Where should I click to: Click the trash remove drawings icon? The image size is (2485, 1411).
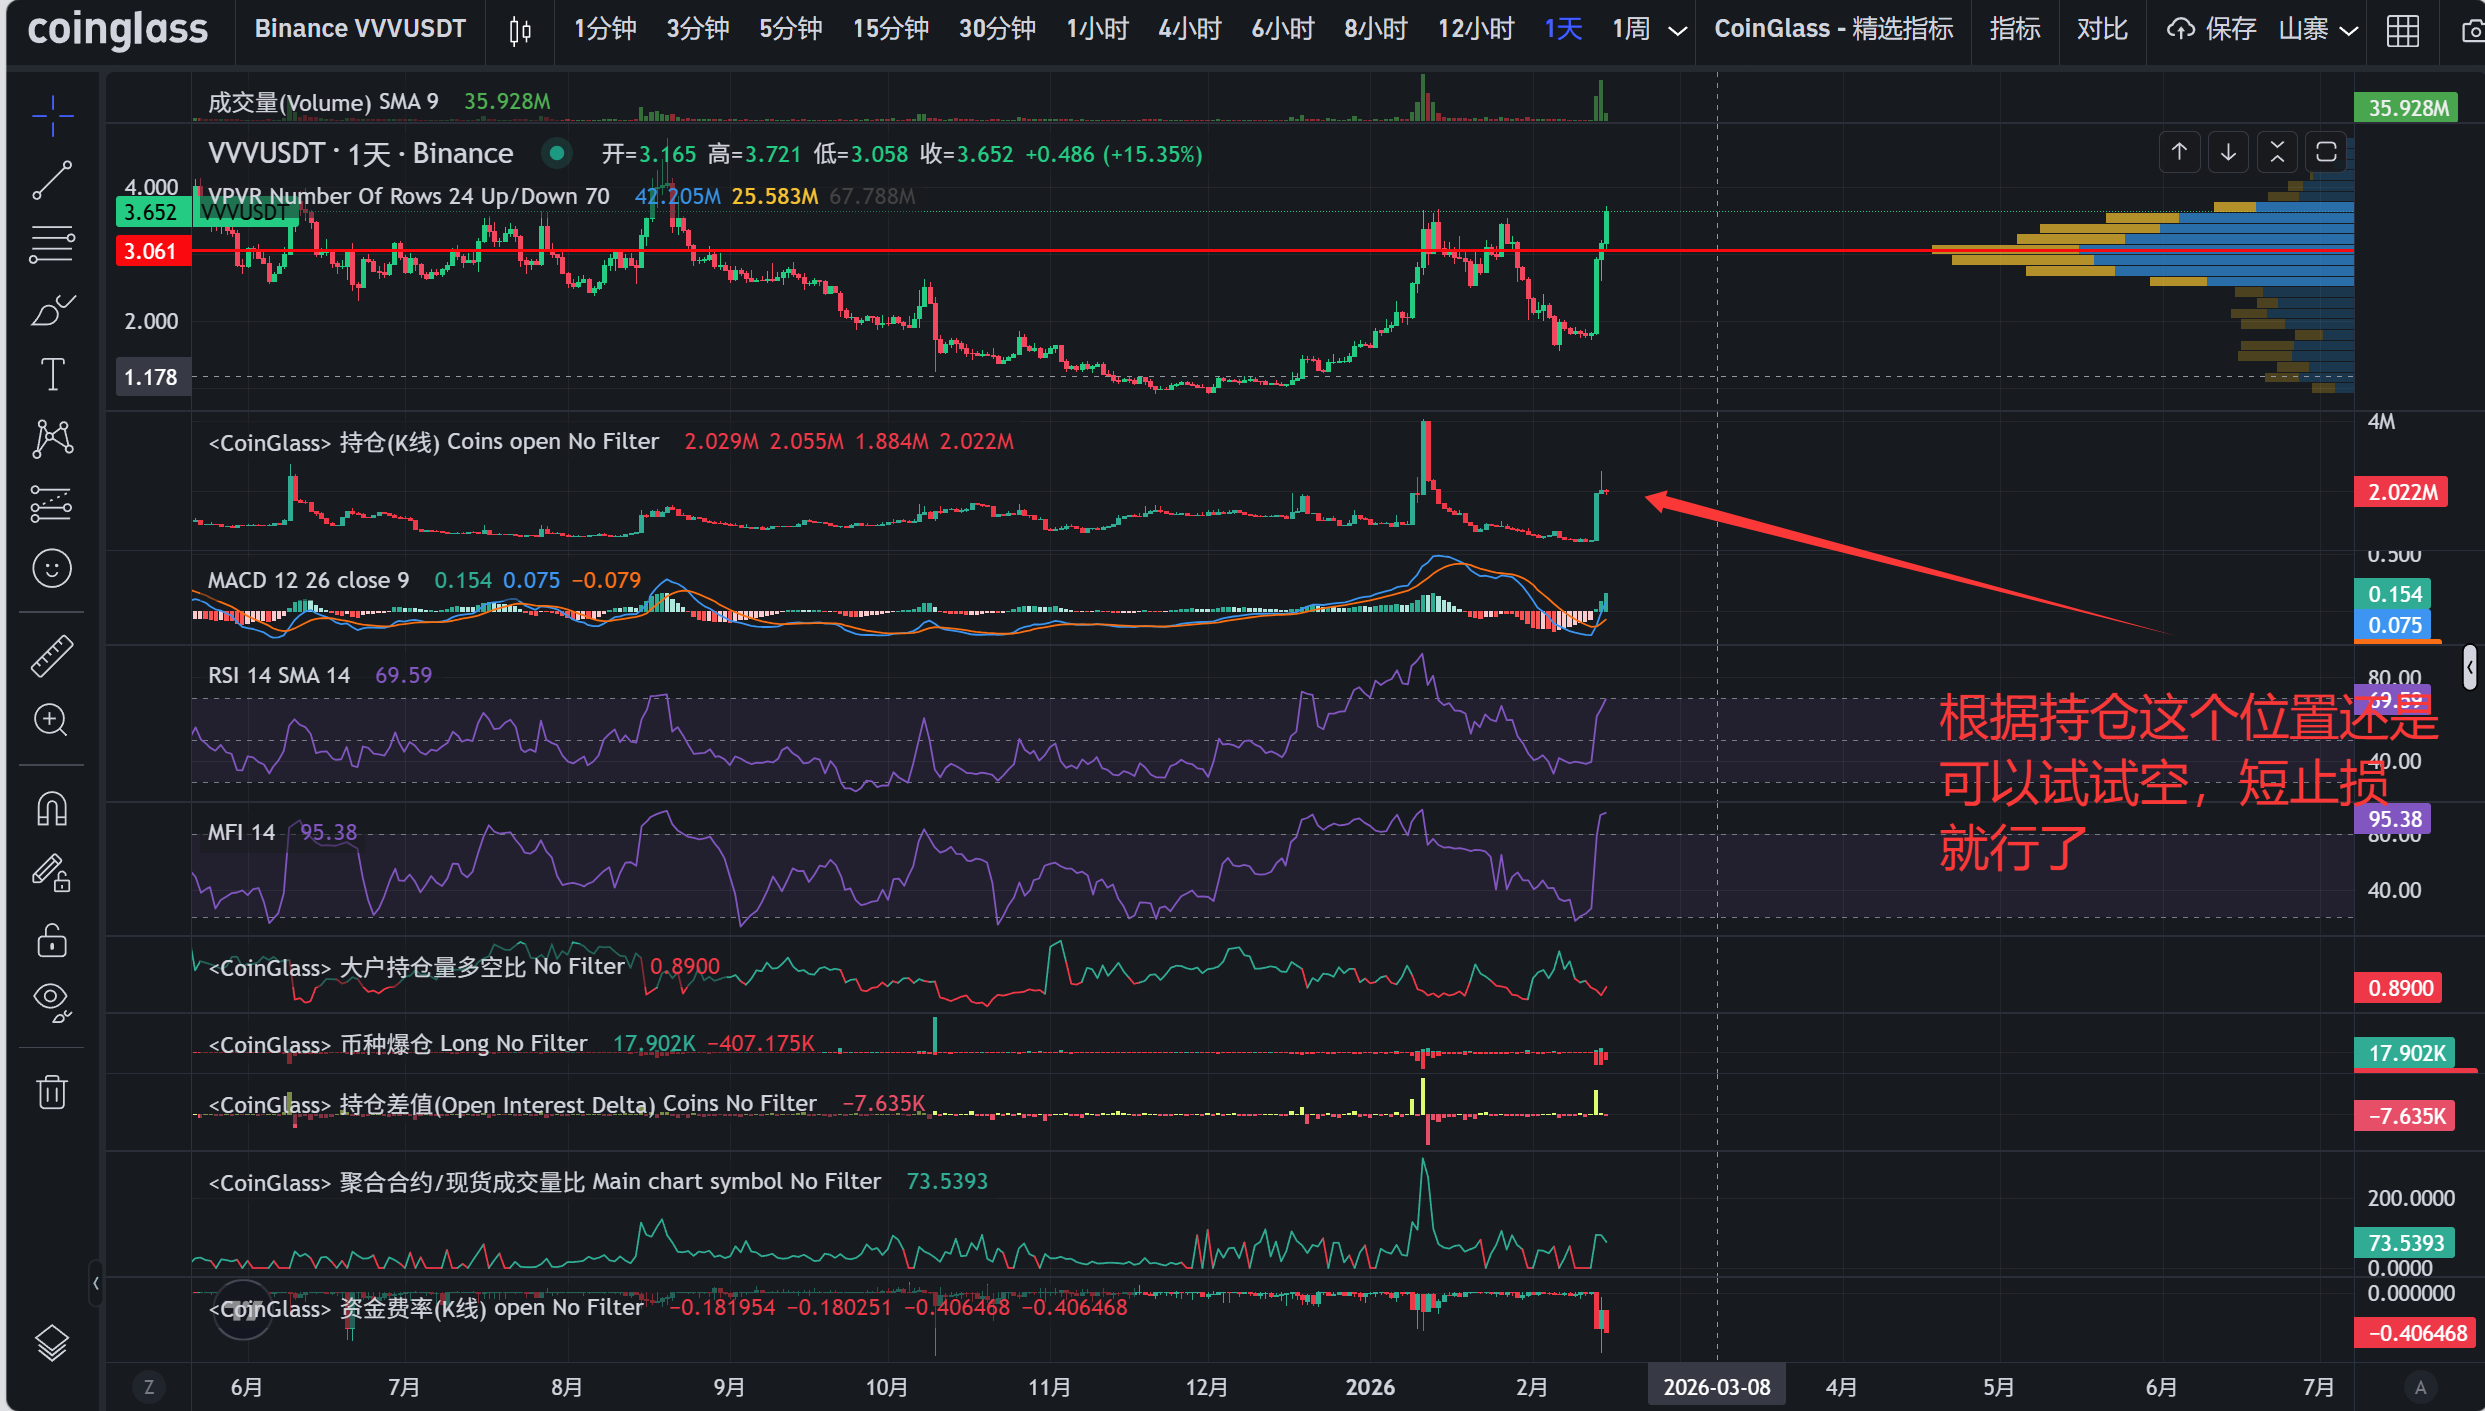[52, 1091]
